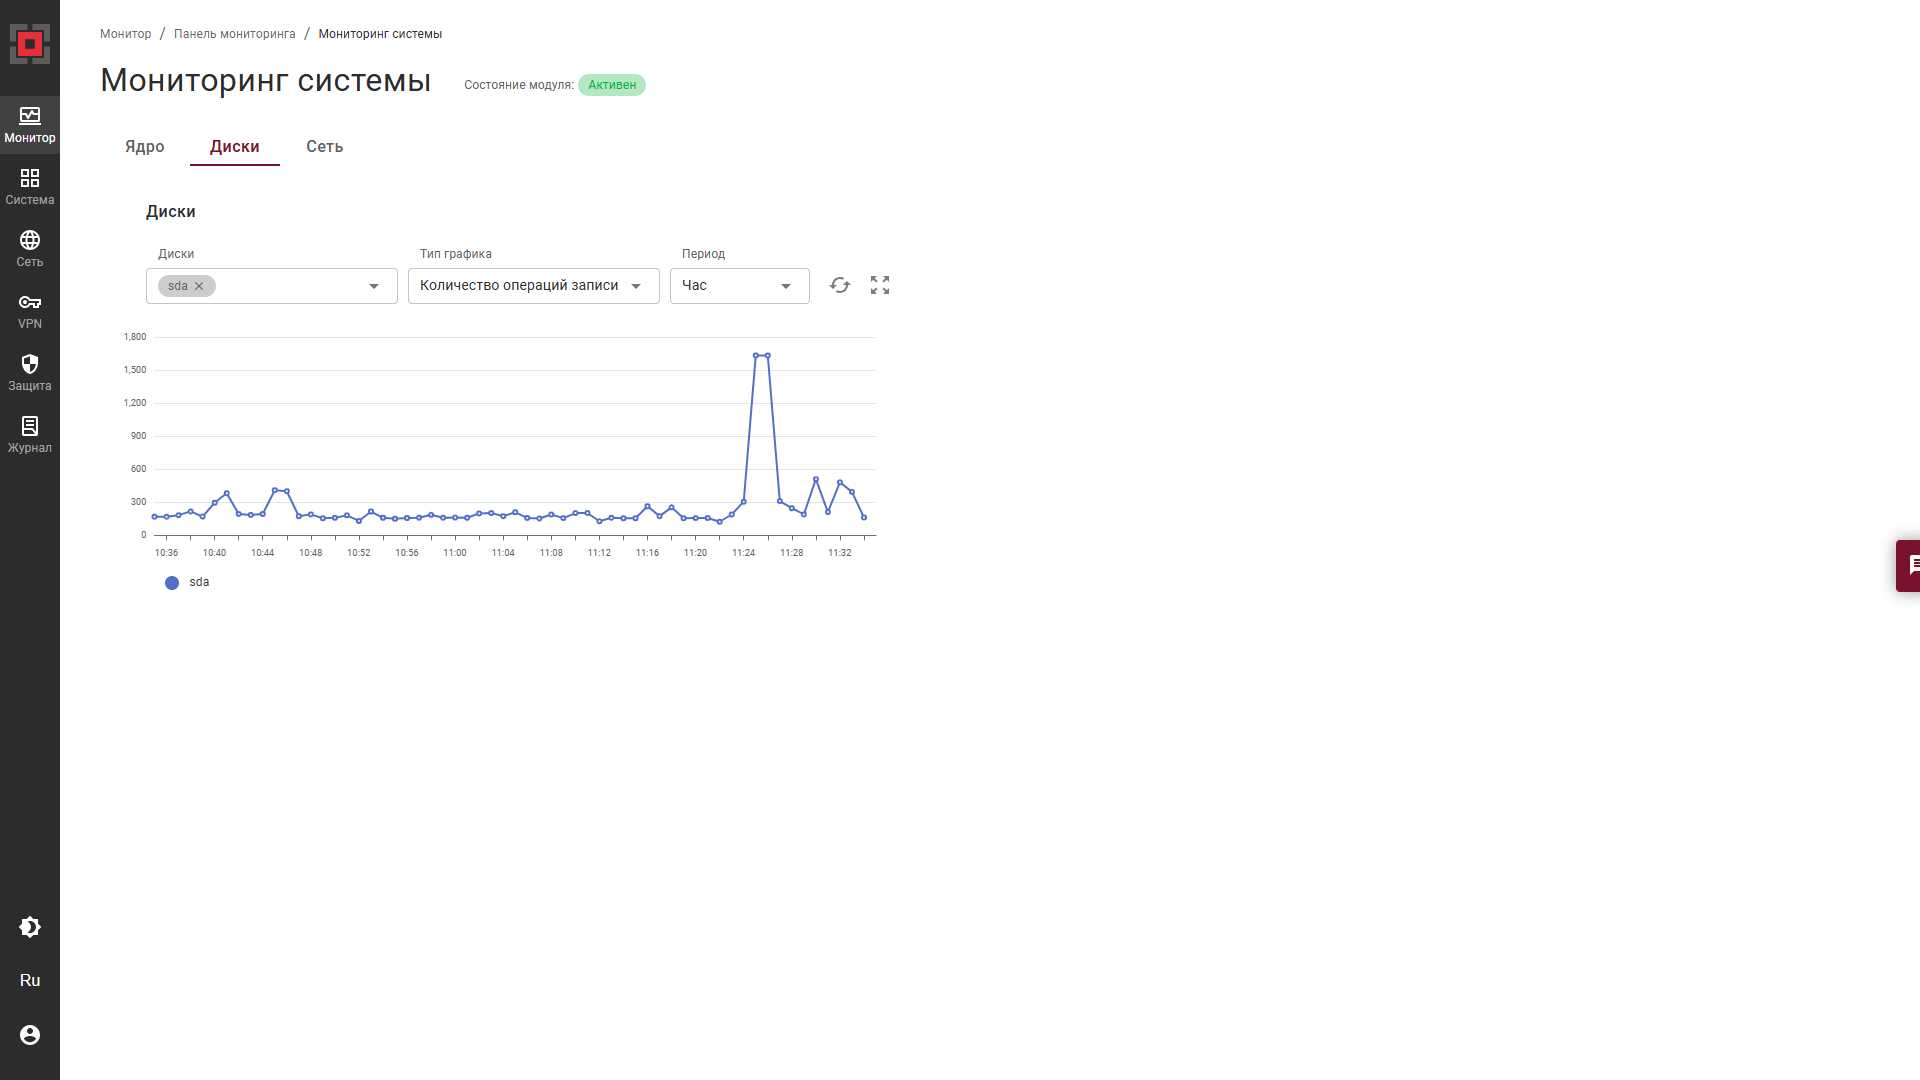
Task: Open the Система sidebar section
Action: pyautogui.click(x=30, y=187)
